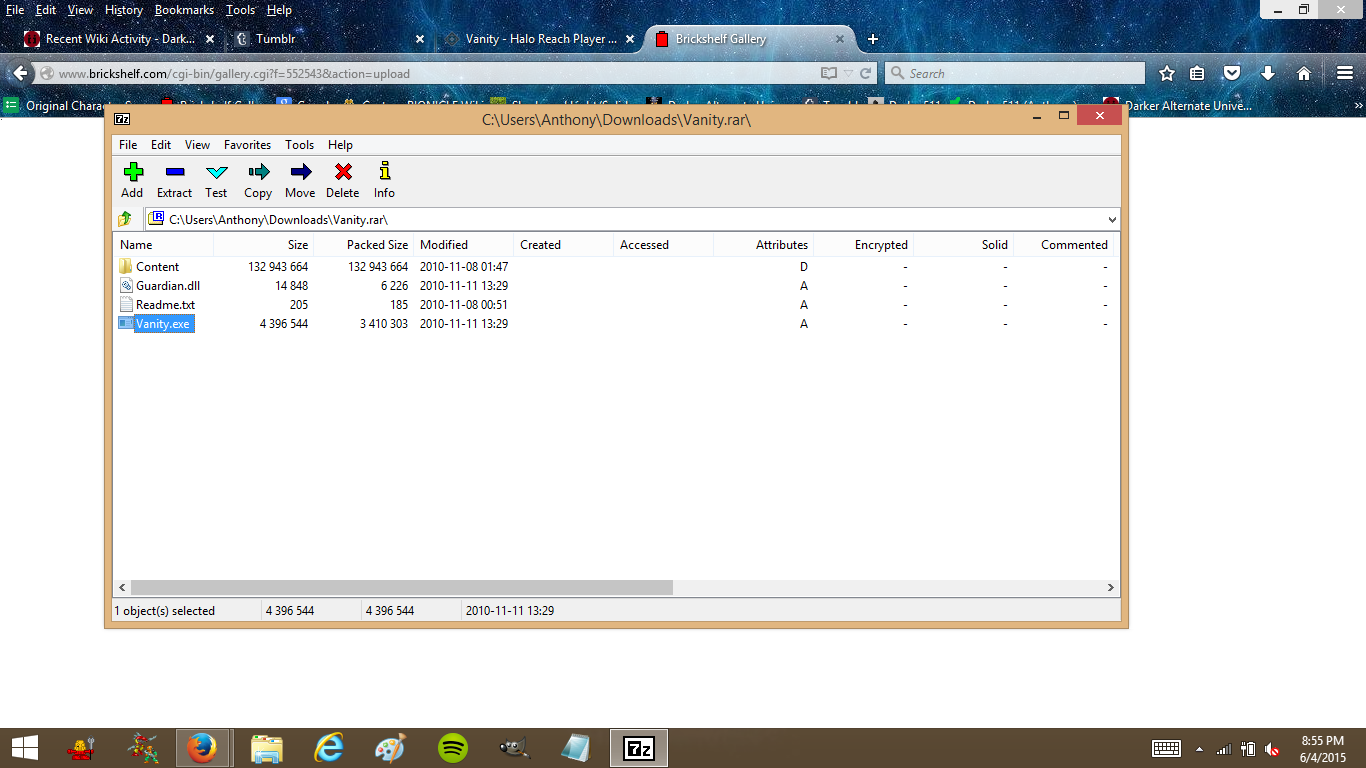Go to Firefox home page icon

click(1304, 73)
